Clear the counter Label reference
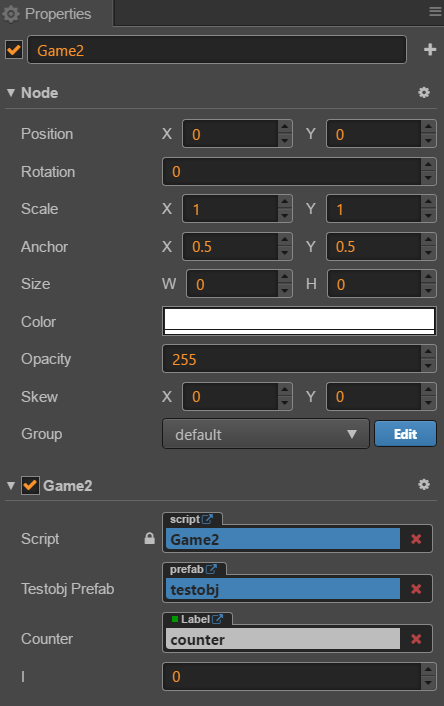 [416, 639]
